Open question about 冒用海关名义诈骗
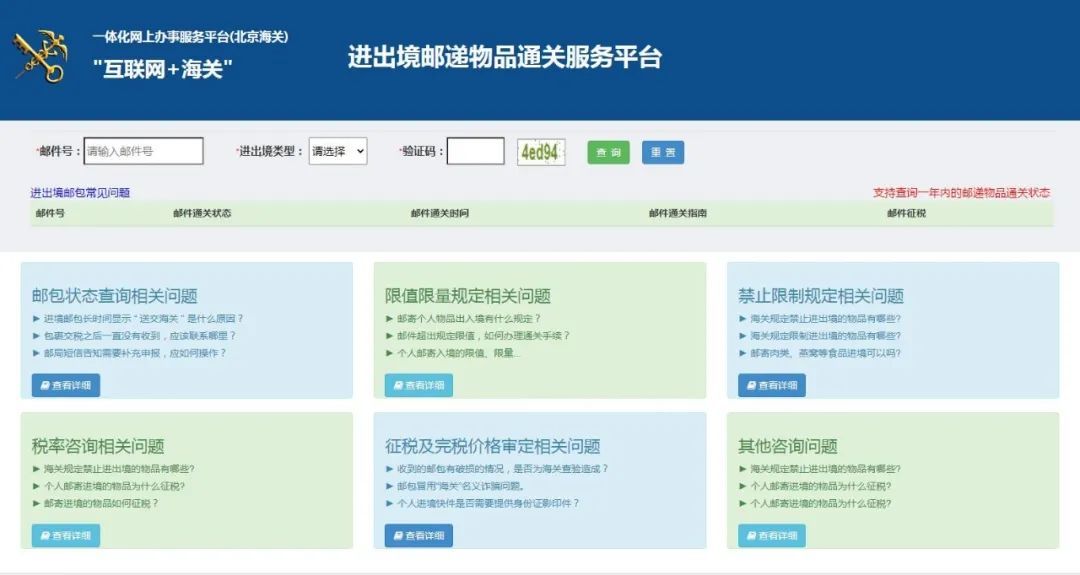Image resolution: width=1080 pixels, height=575 pixels. [460, 486]
